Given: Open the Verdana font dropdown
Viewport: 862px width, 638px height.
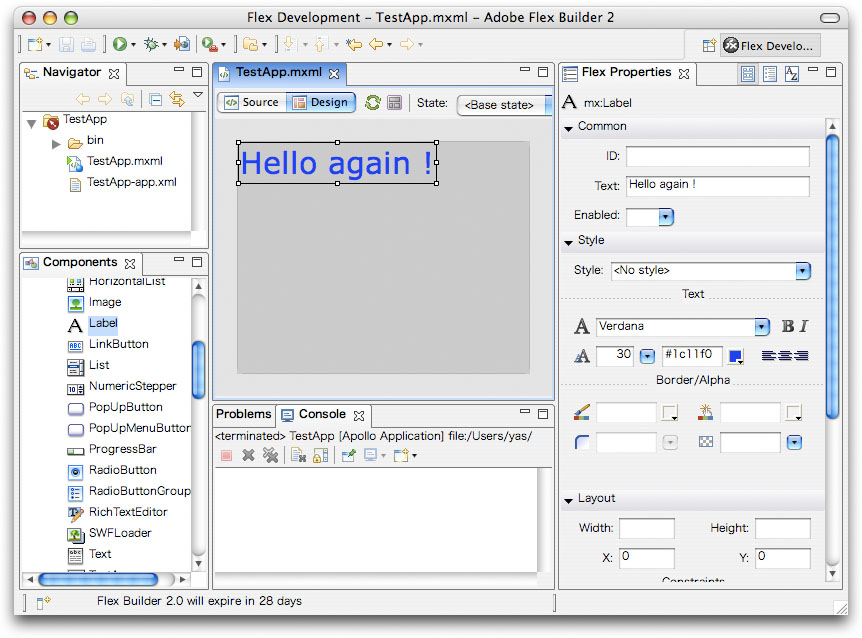Looking at the screenshot, I should click(x=762, y=327).
